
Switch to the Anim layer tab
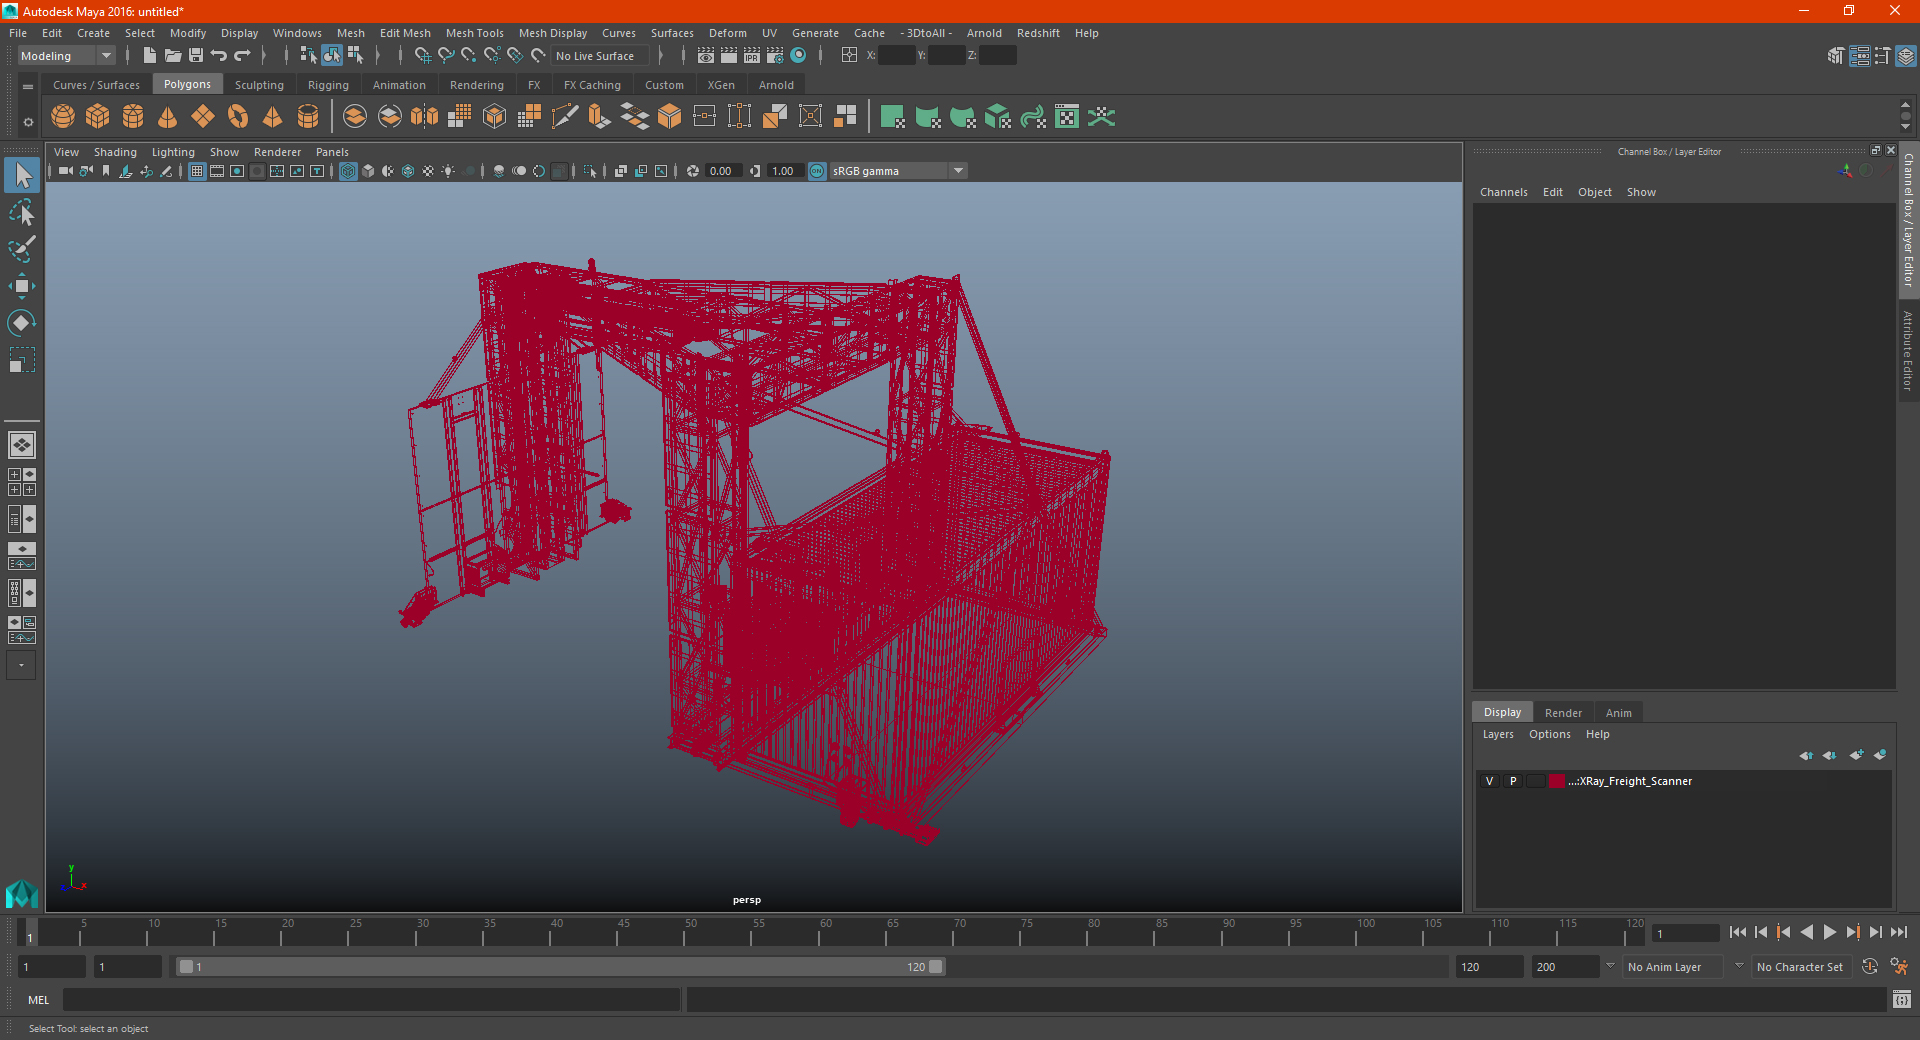point(1618,713)
